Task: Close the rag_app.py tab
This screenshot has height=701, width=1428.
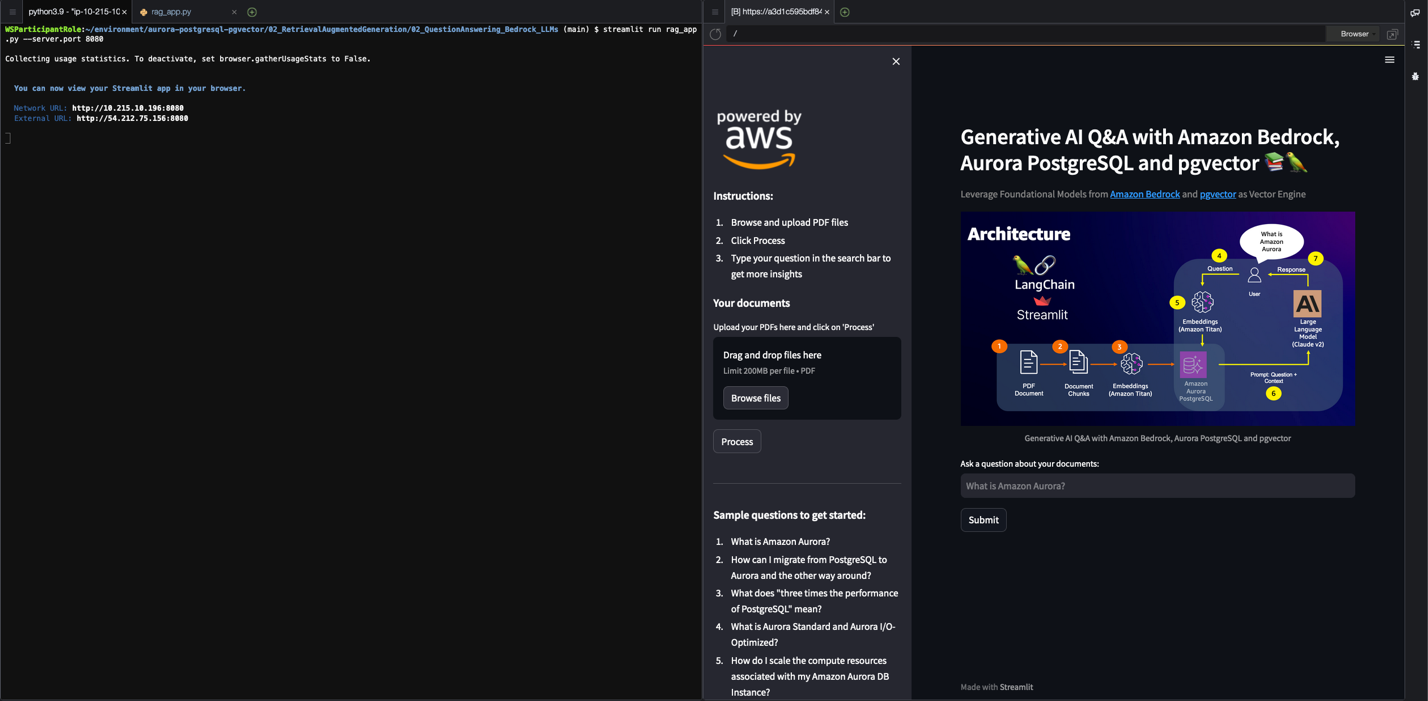Action: click(234, 12)
